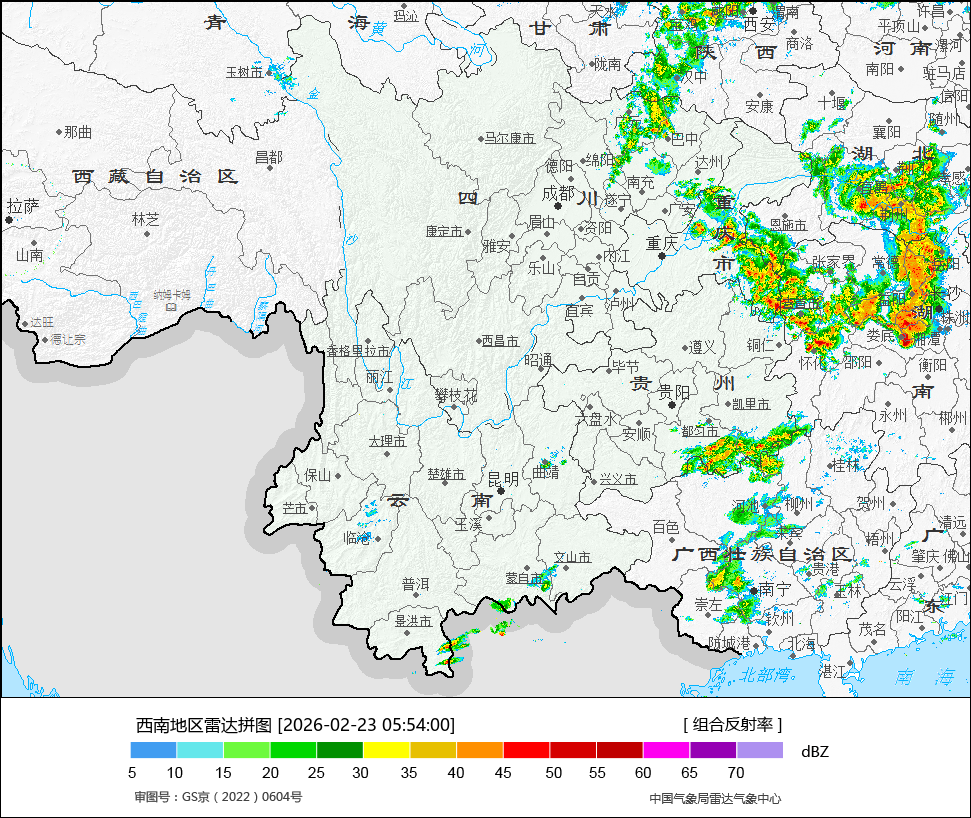Click the 蒙自市 city label
The image size is (971, 818).
[525, 578]
